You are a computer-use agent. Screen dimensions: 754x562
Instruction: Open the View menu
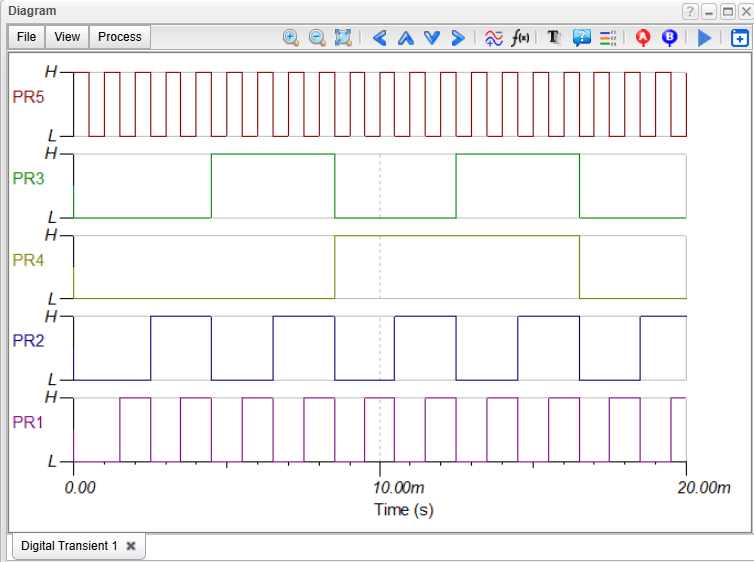[x=67, y=37]
